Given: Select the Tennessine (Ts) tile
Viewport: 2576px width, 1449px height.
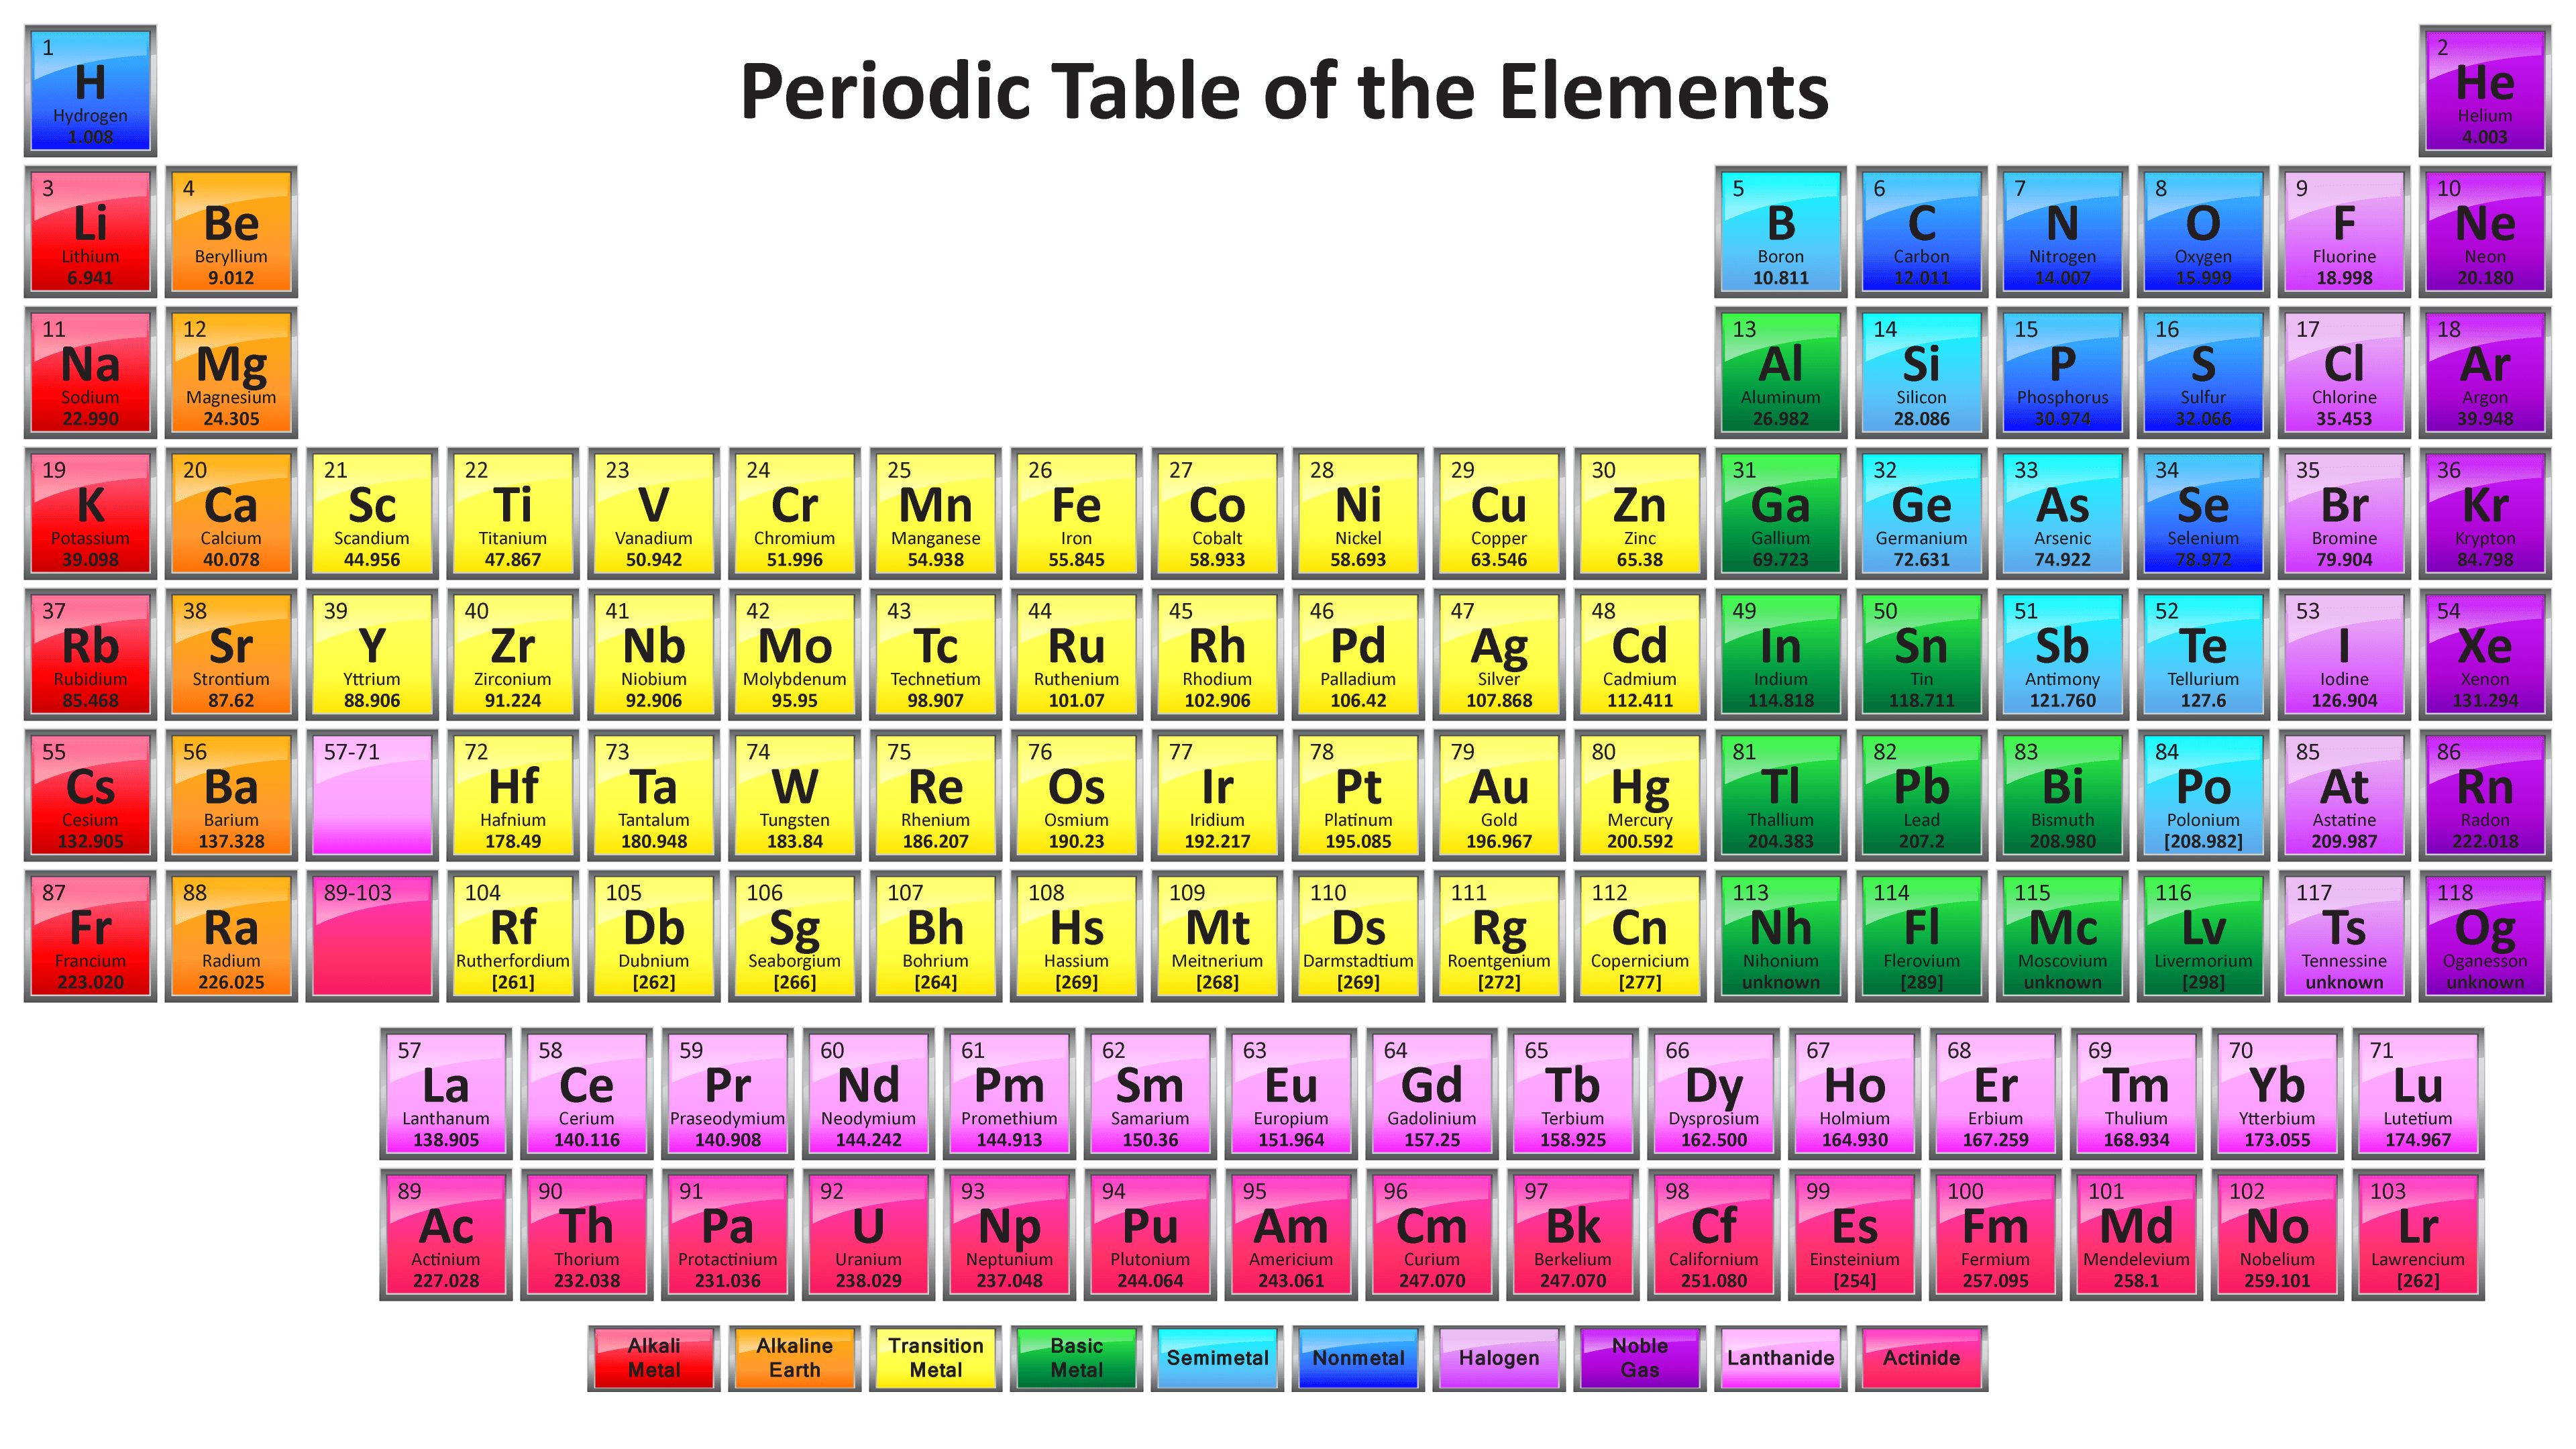Looking at the screenshot, I should 2344,937.
